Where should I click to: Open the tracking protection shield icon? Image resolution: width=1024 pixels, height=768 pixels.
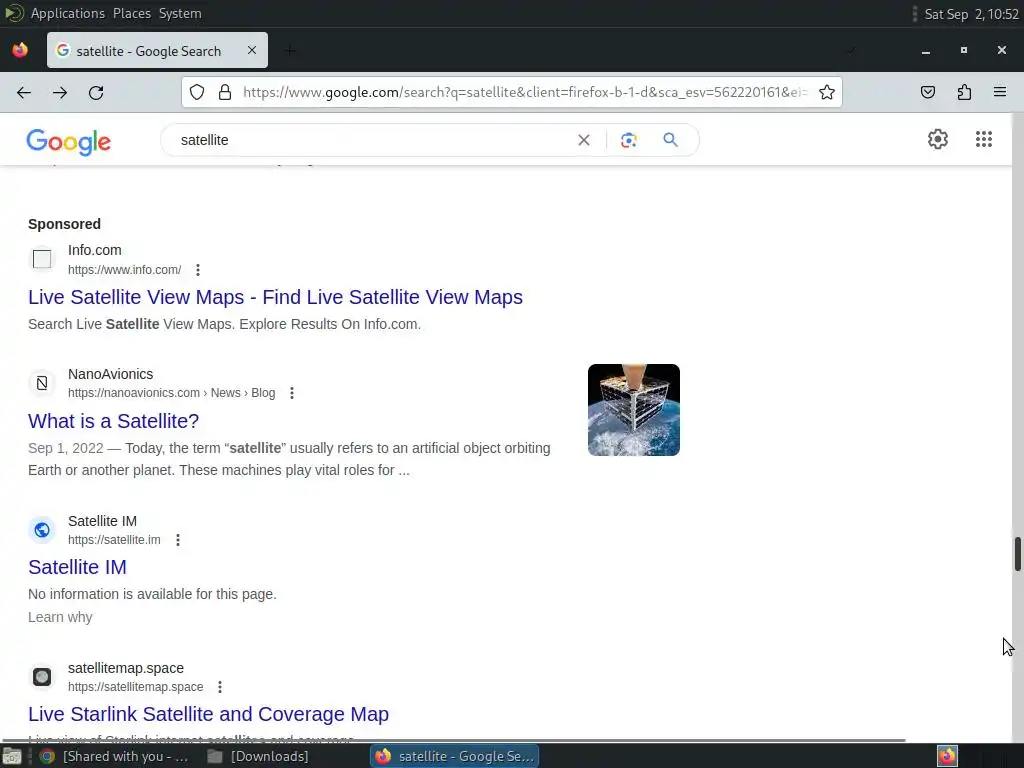click(x=197, y=92)
